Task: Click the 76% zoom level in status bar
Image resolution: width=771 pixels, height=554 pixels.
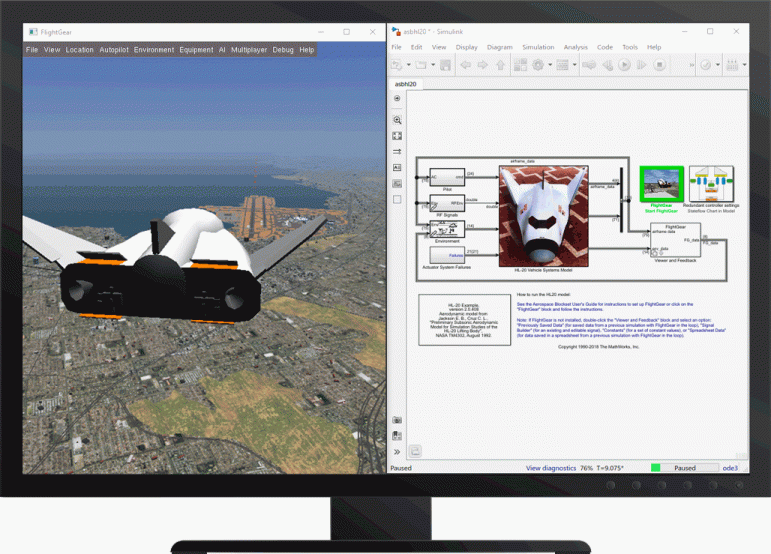Action: [x=586, y=468]
